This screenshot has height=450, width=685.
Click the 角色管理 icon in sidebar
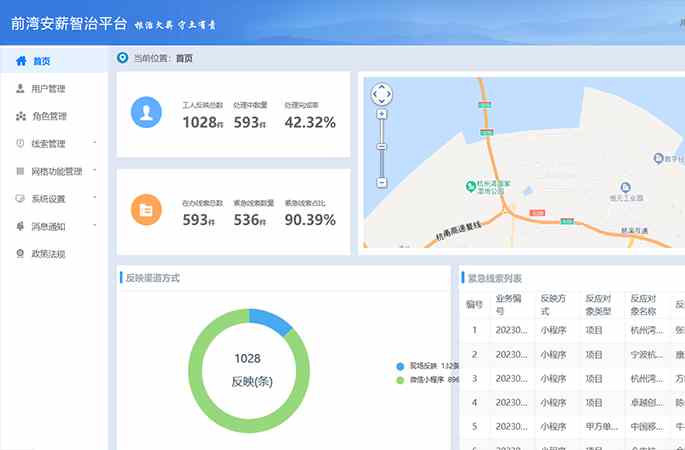tap(21, 116)
